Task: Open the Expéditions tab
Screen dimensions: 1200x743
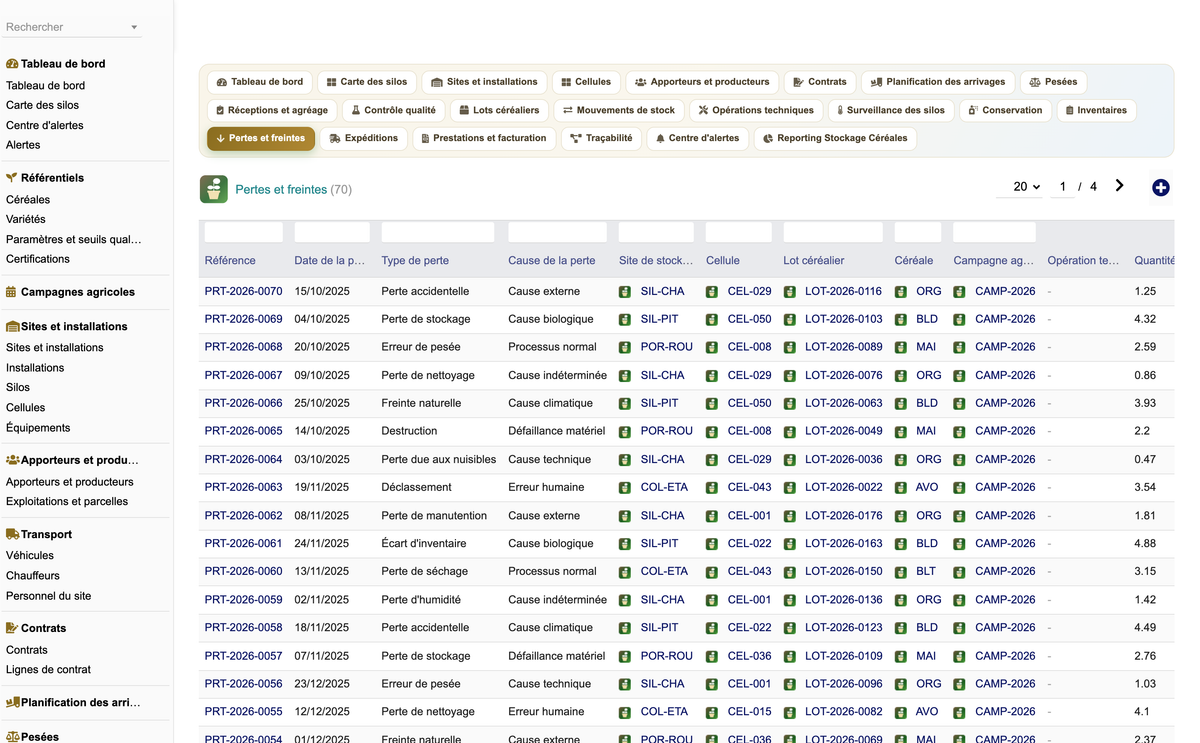Action: [363, 138]
